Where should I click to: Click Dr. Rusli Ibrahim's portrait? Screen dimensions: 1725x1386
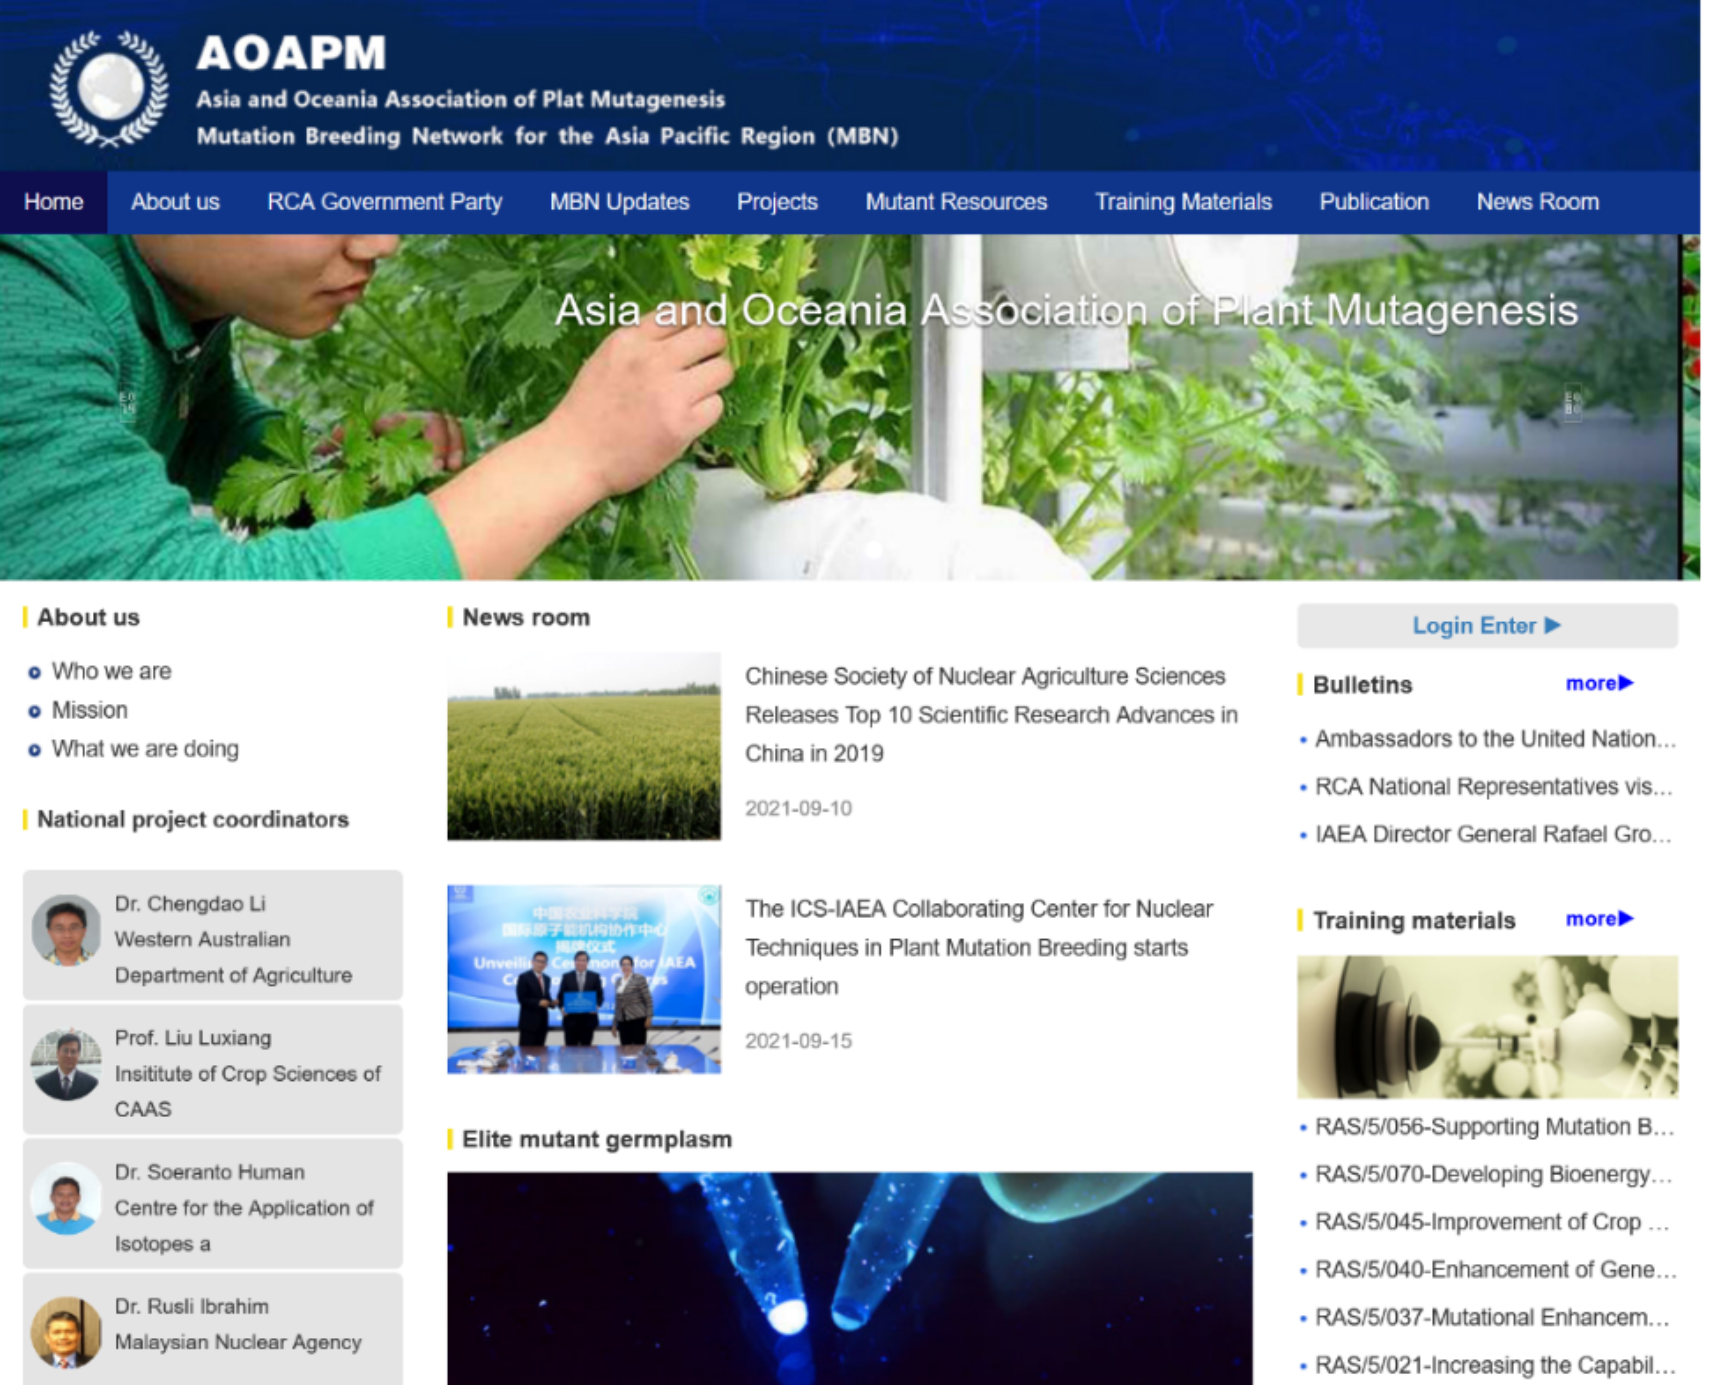coord(66,1332)
